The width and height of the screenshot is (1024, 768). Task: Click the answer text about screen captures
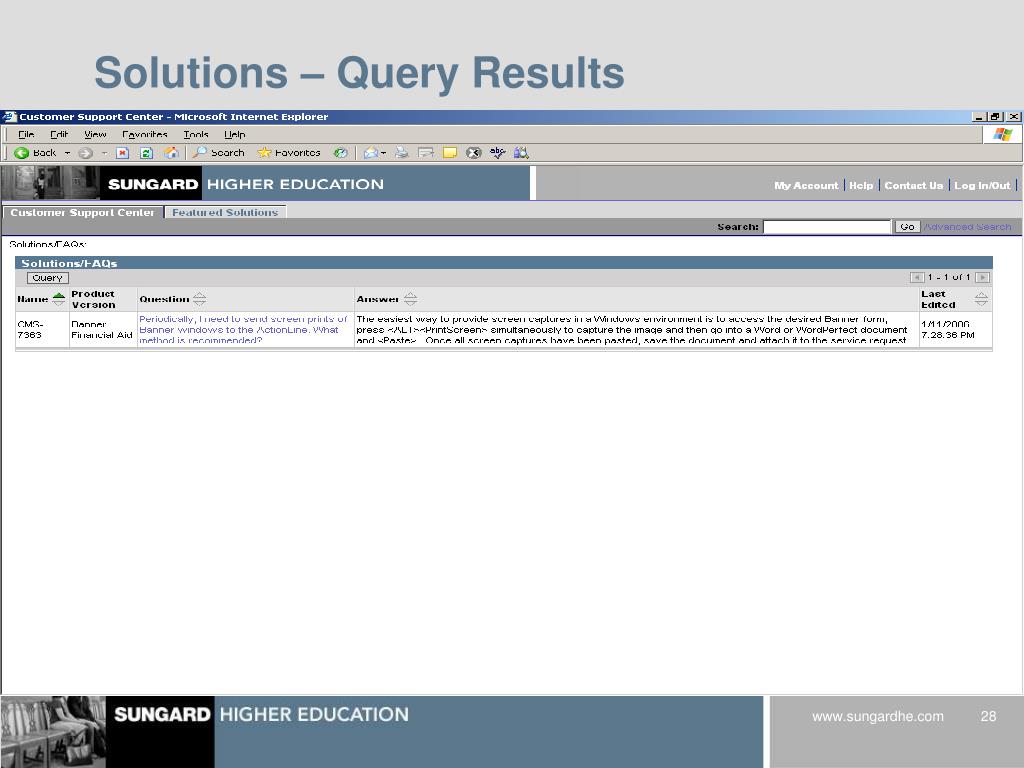tap(632, 330)
